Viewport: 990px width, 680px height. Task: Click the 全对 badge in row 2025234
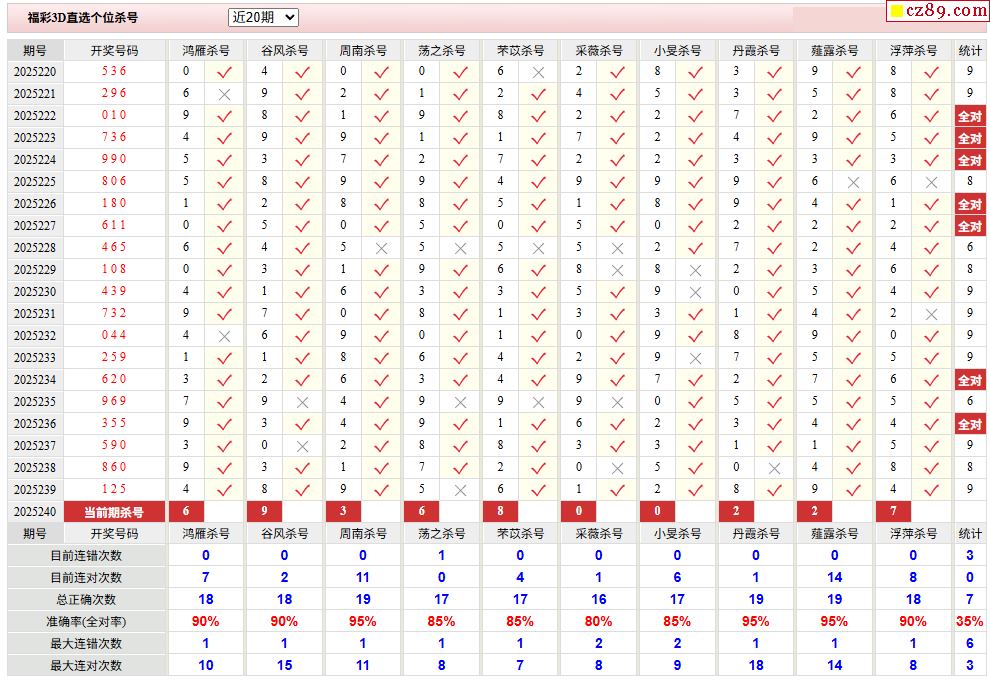click(970, 380)
